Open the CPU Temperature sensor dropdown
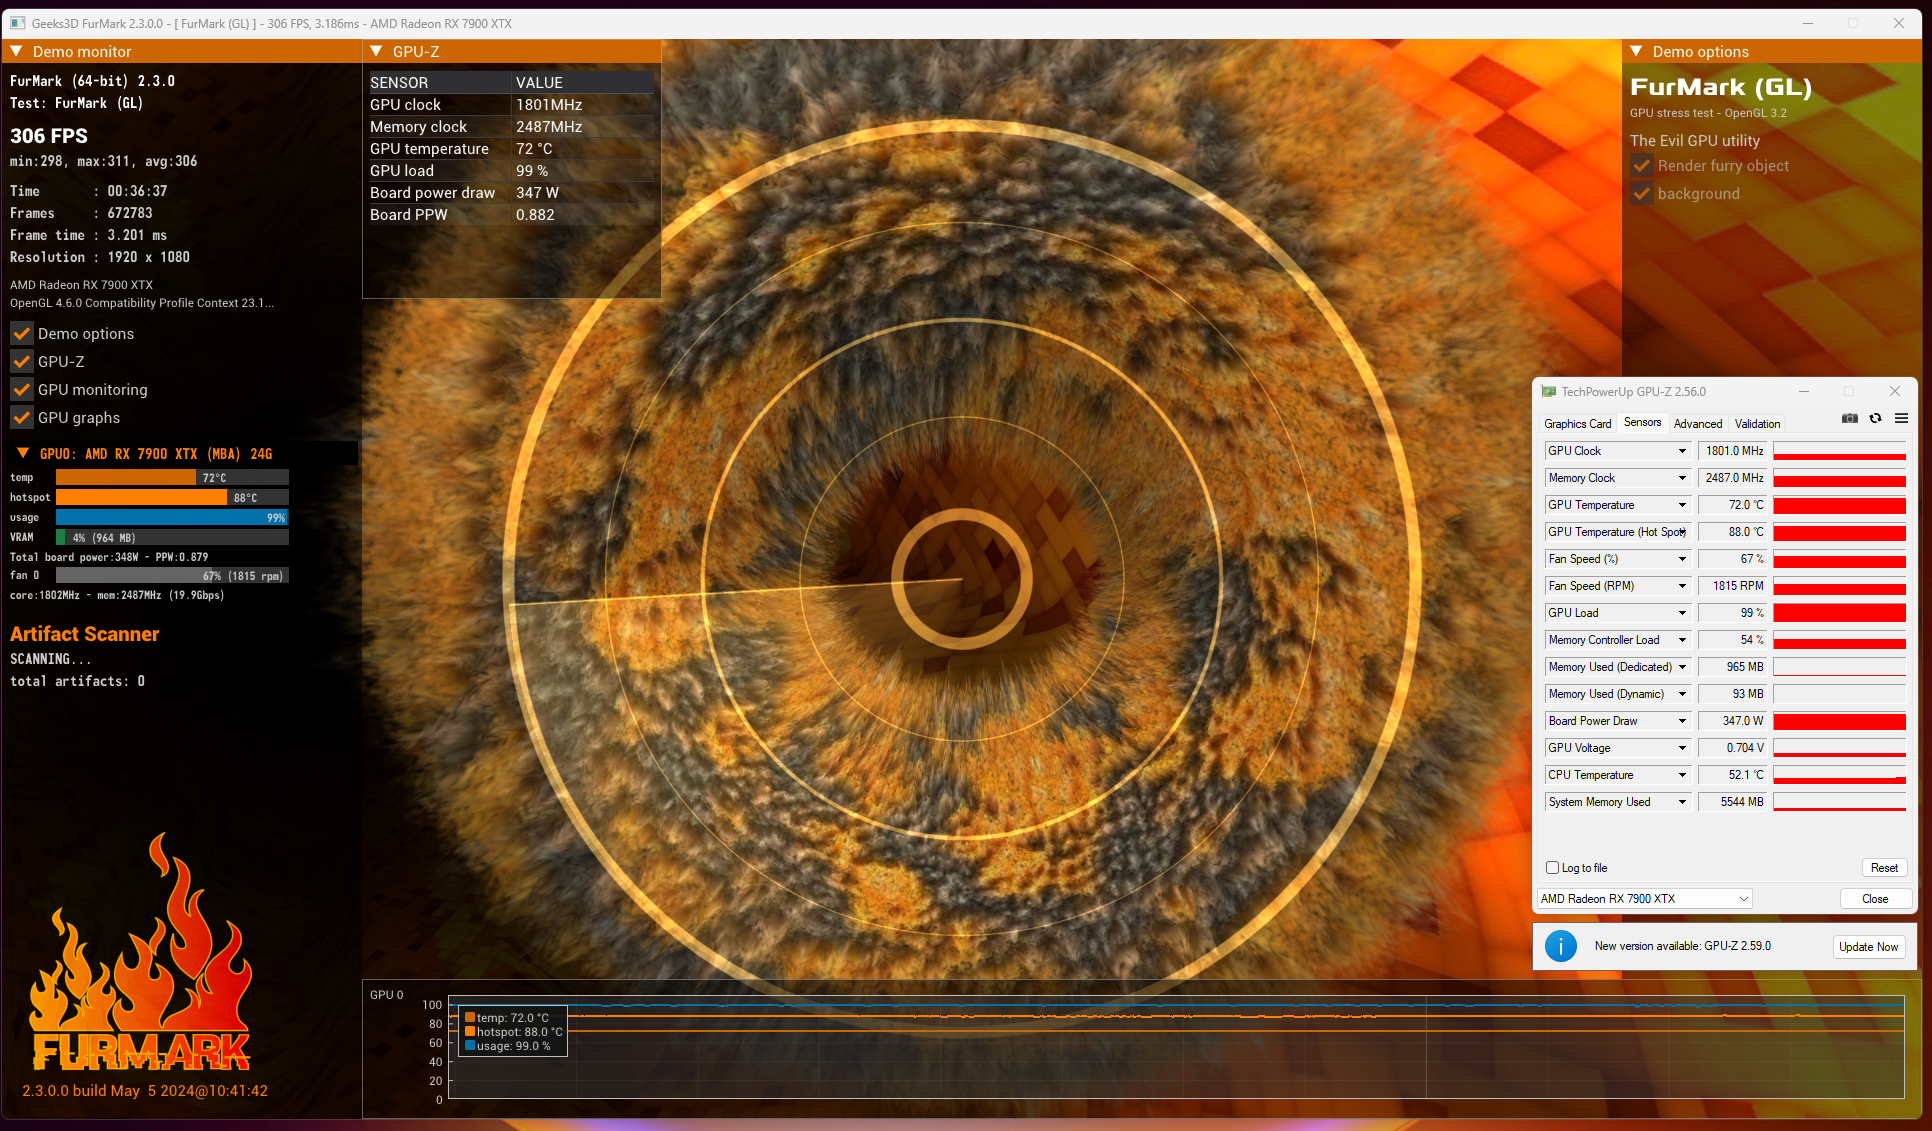This screenshot has width=1932, height=1131. (x=1682, y=775)
